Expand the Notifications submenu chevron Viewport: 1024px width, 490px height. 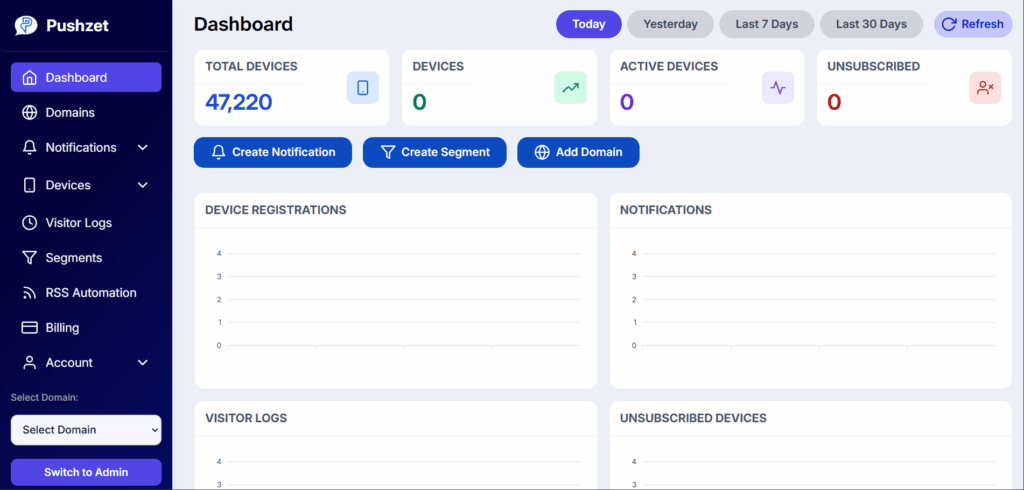[143, 148]
